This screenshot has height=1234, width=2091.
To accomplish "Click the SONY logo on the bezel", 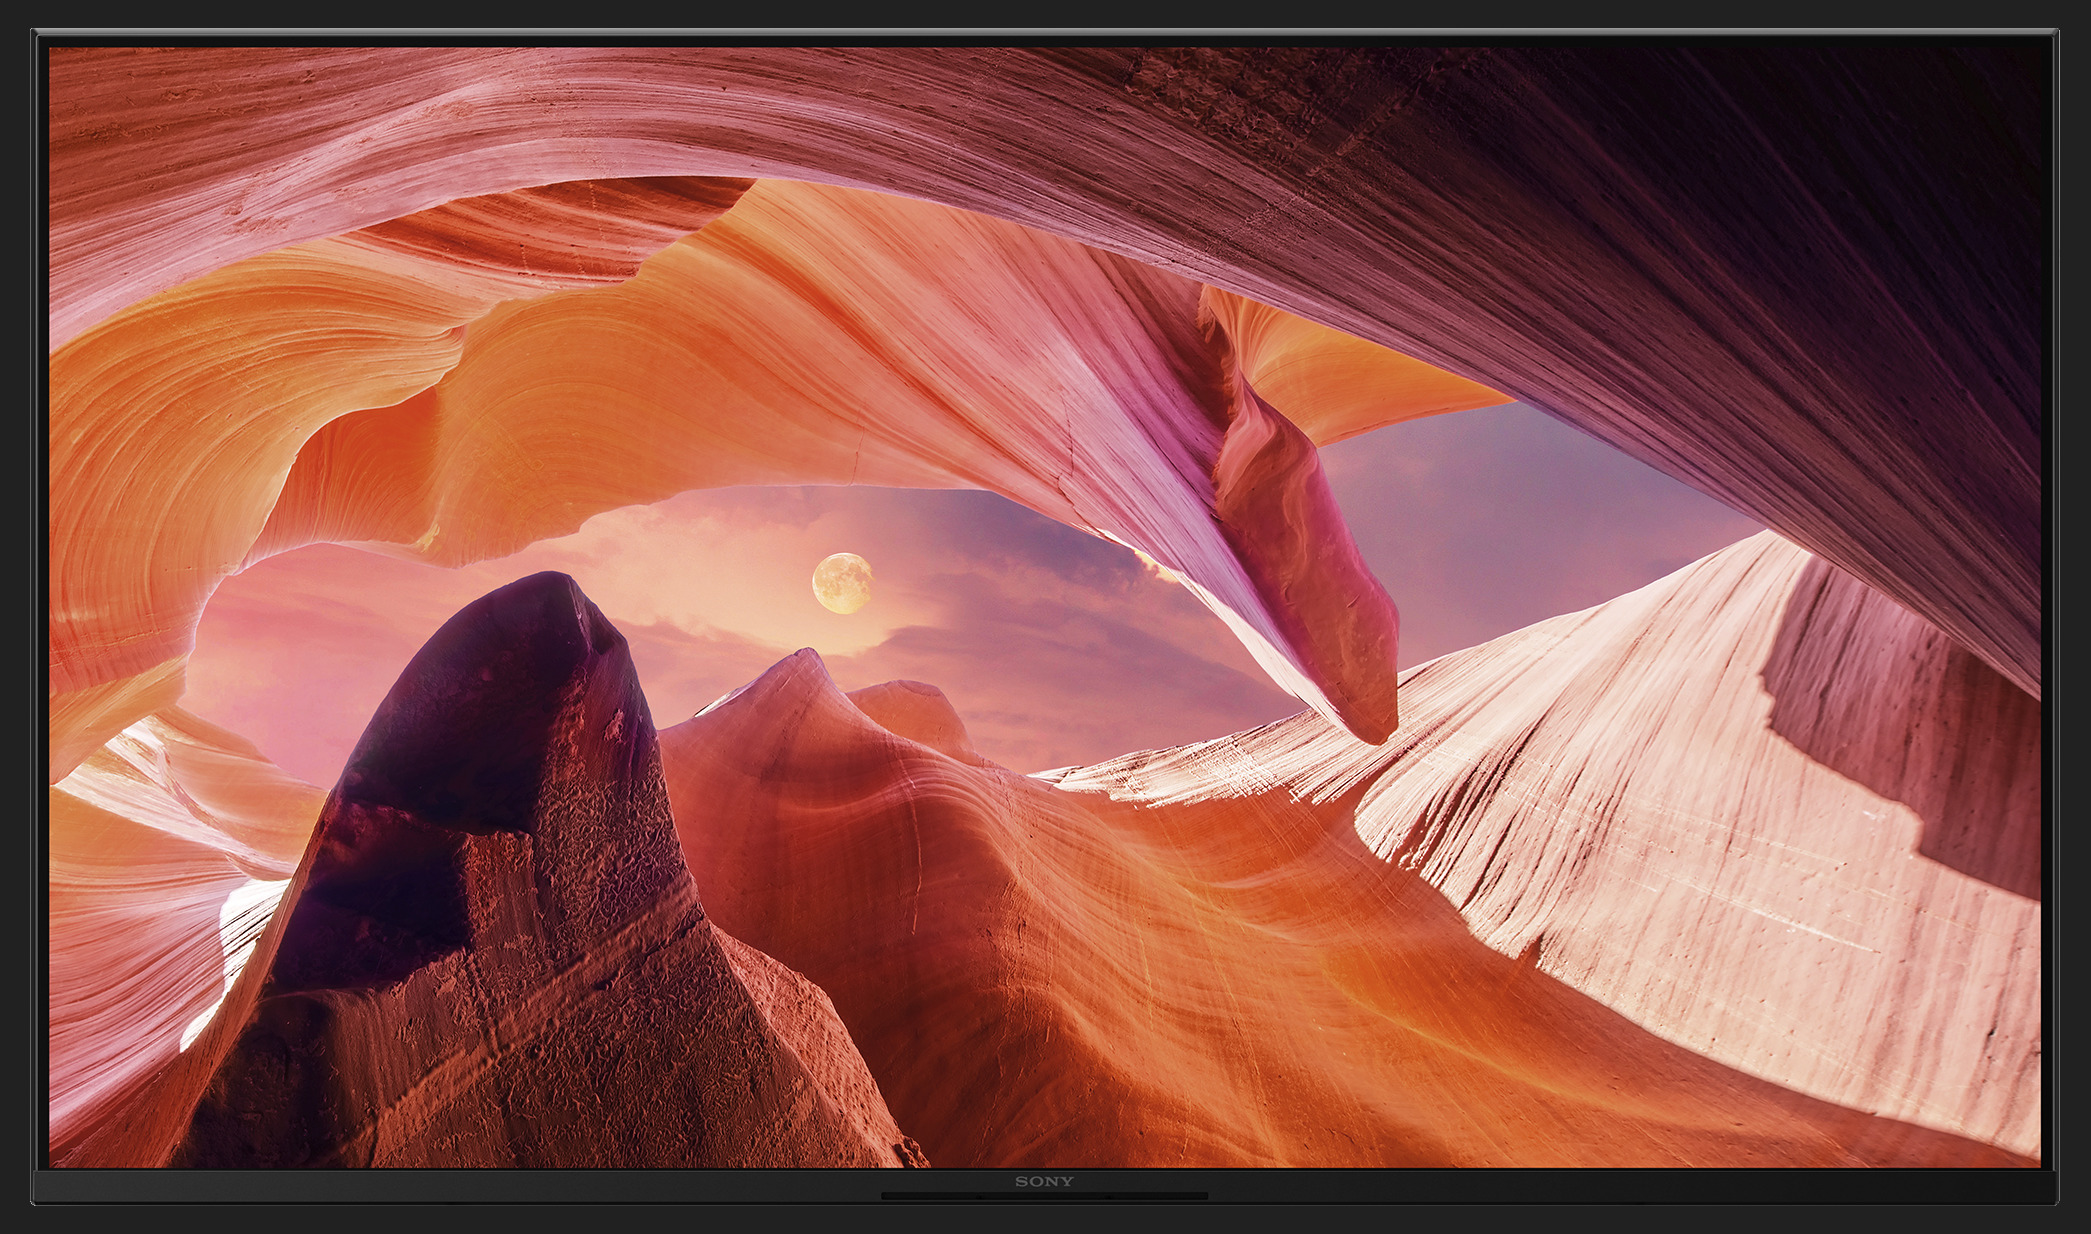I will [x=1044, y=1181].
